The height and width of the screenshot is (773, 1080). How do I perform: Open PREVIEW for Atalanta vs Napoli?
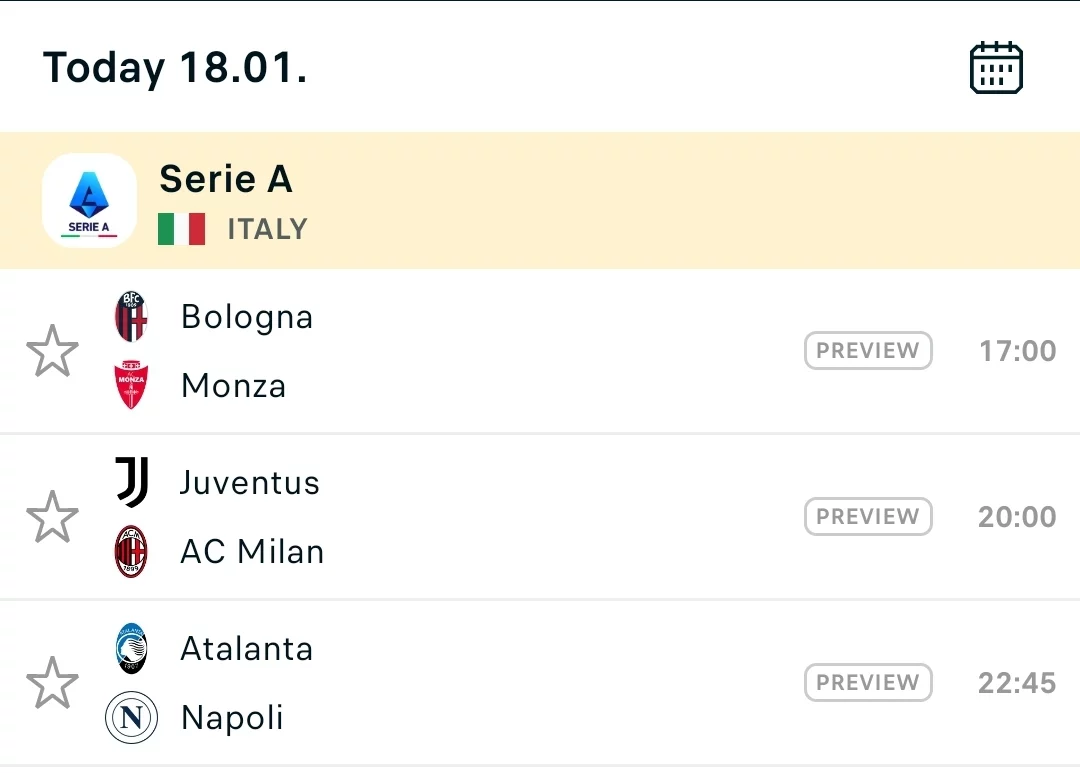pyautogui.click(x=868, y=682)
